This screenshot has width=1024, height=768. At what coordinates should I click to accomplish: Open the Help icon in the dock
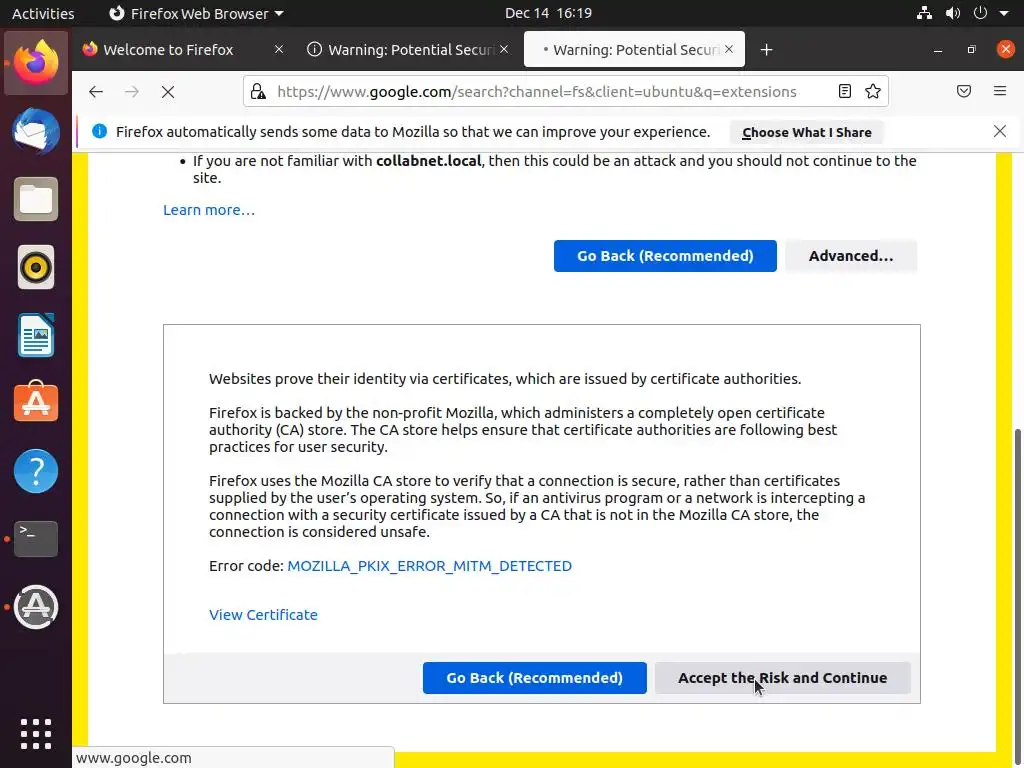pos(36,471)
